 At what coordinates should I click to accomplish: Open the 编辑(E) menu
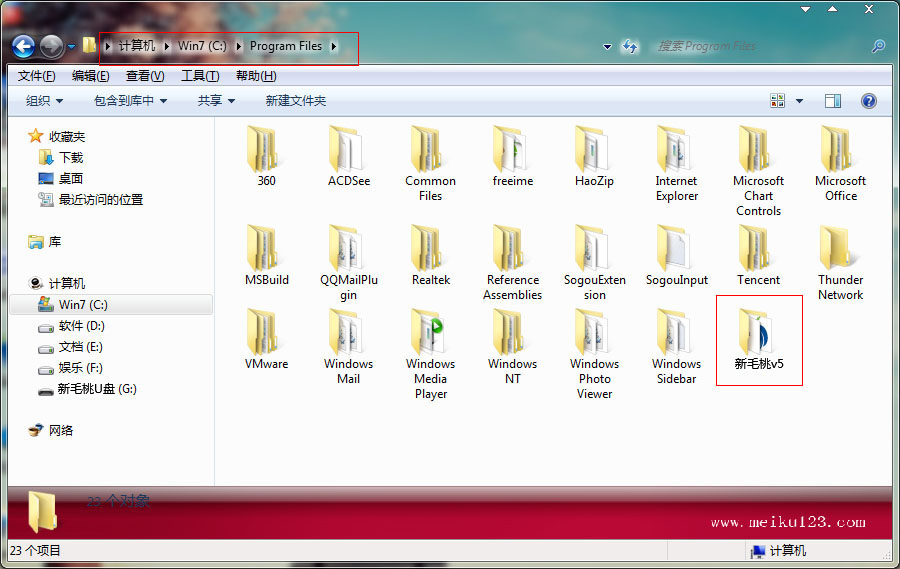click(91, 76)
